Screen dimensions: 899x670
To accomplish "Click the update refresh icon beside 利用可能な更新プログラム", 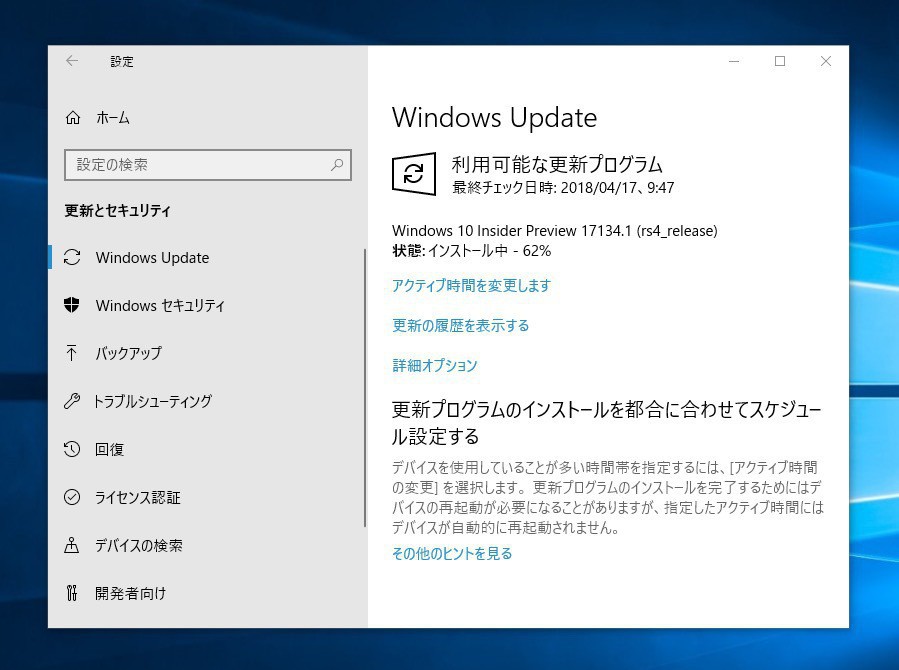I will [x=413, y=173].
